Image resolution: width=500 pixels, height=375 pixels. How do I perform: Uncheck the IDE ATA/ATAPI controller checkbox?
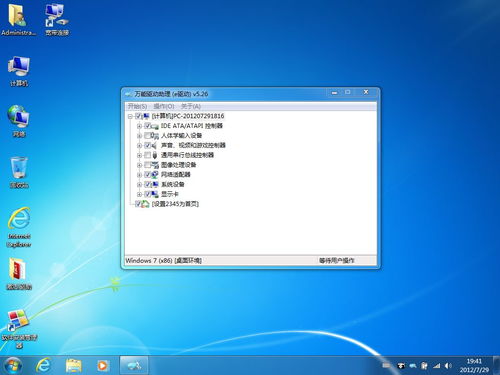pyautogui.click(x=148, y=126)
